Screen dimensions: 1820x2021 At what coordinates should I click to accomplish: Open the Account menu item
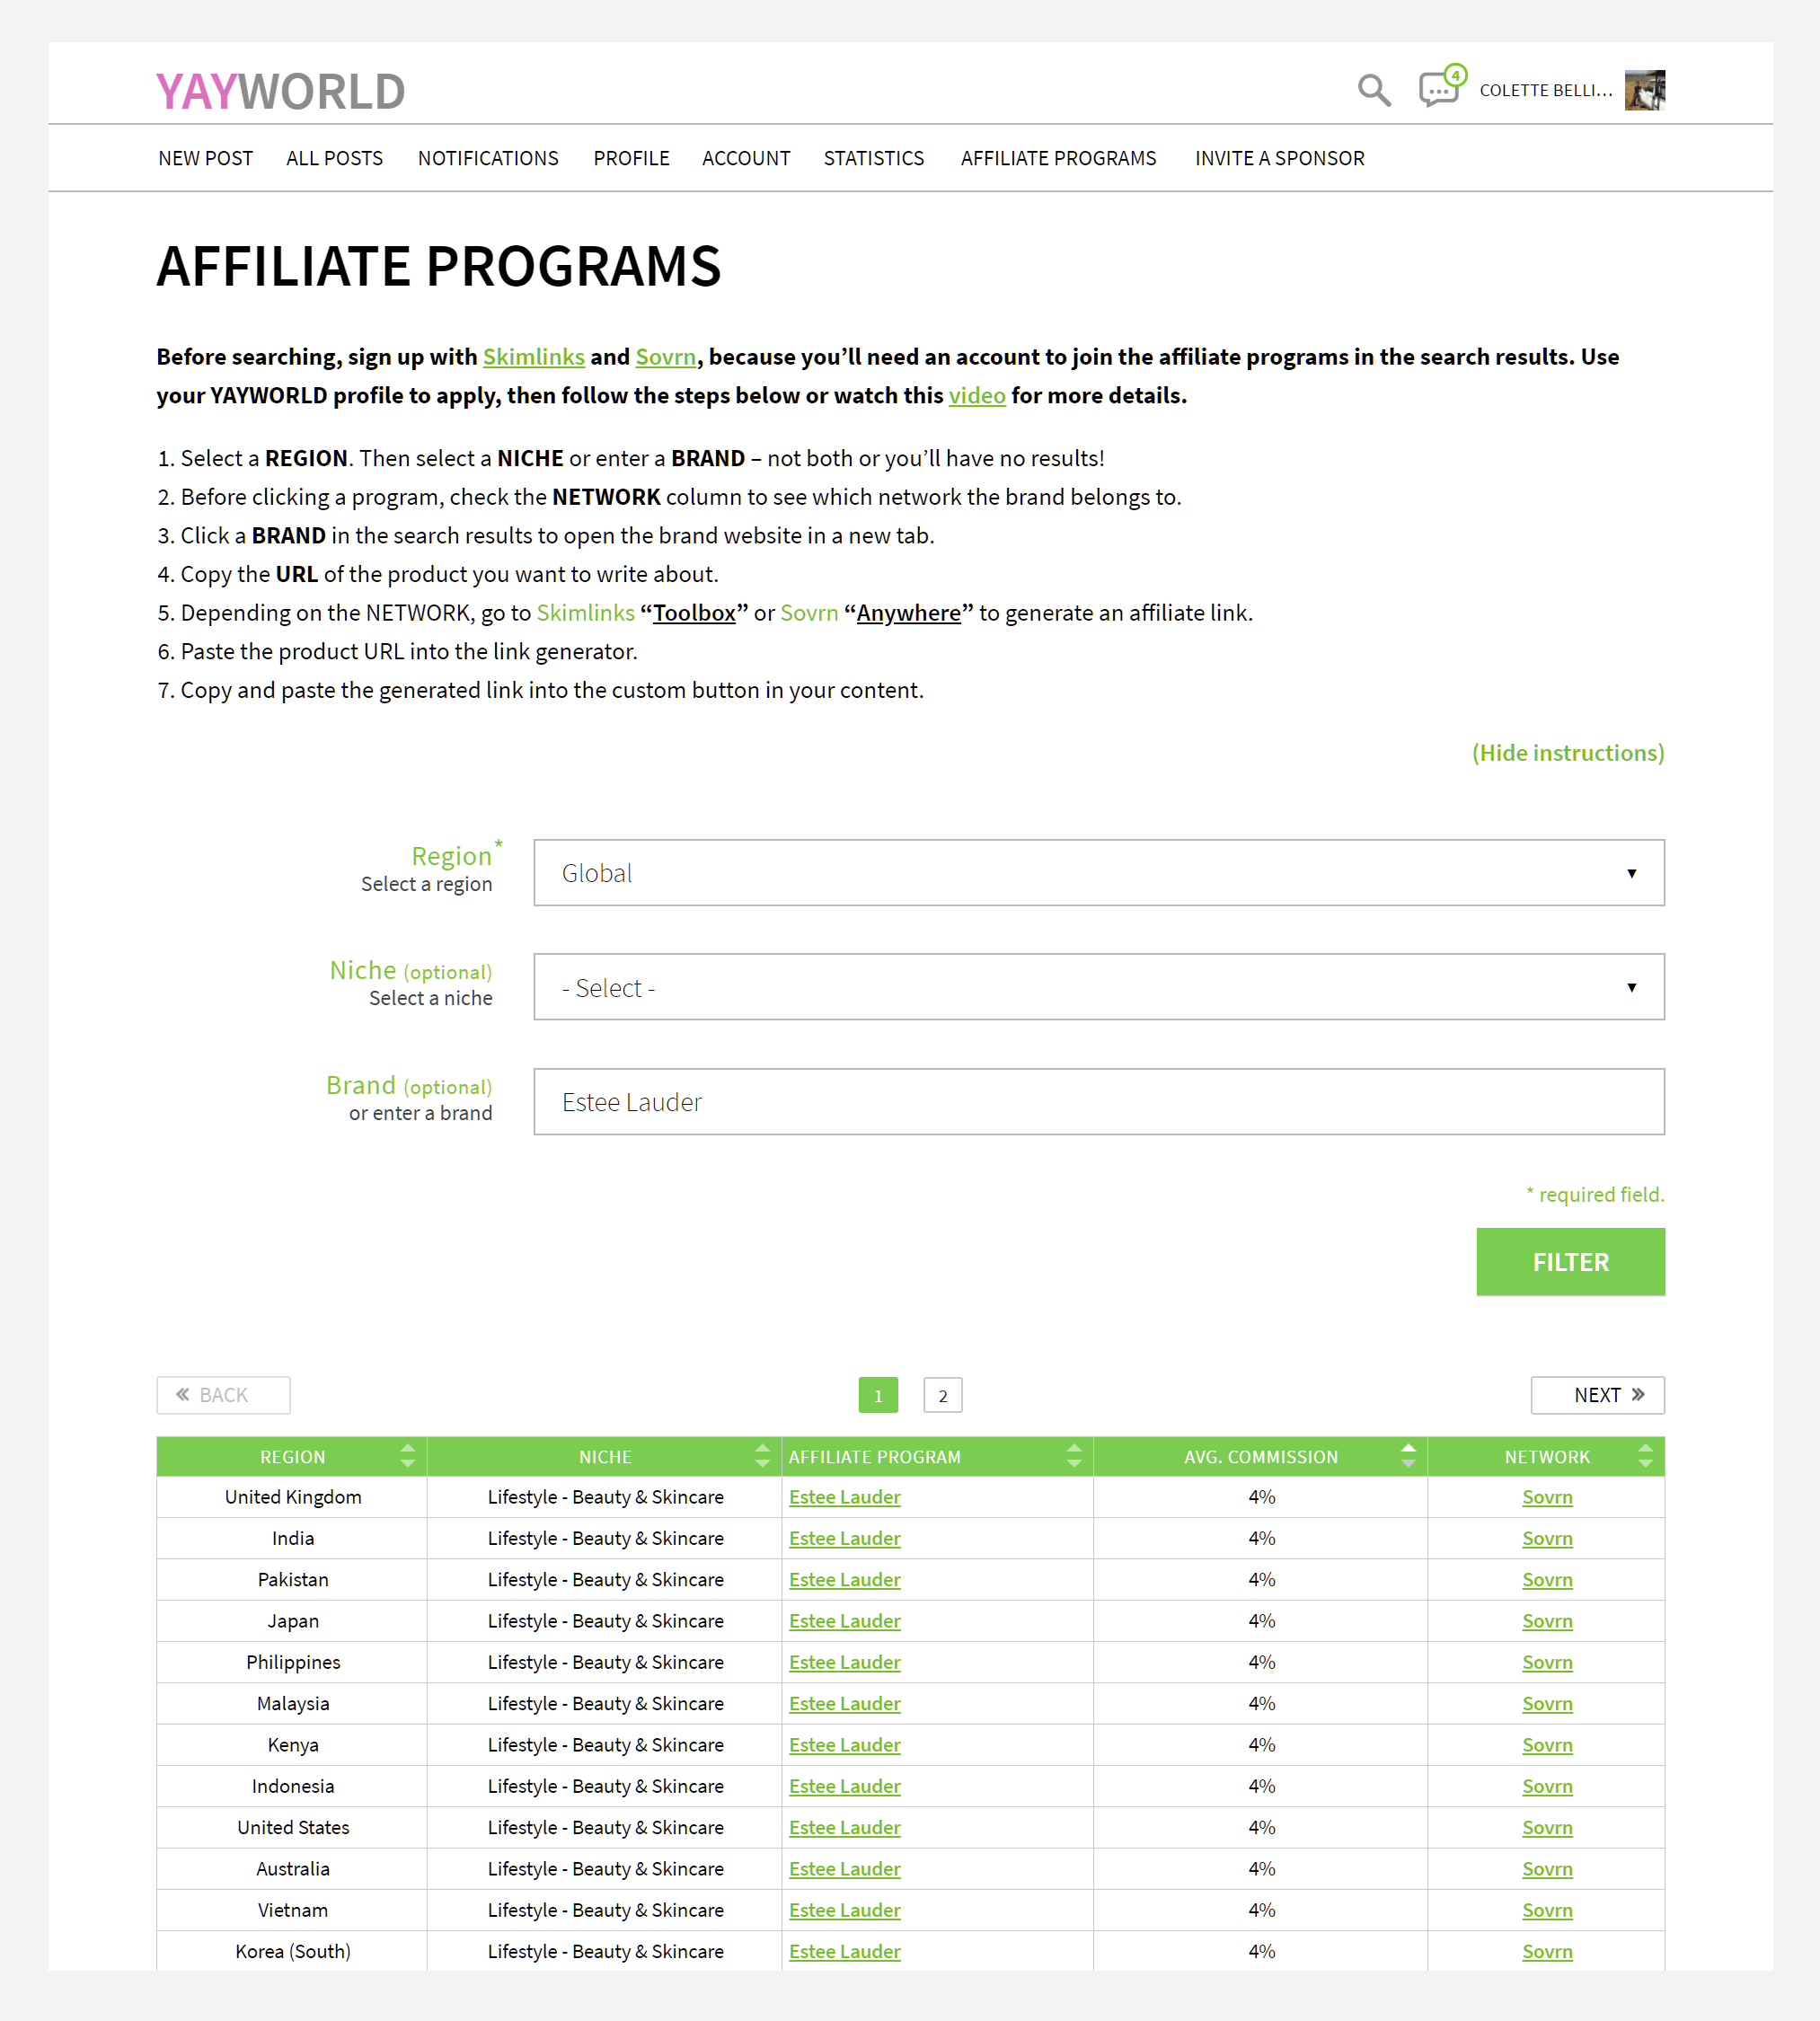(x=746, y=158)
